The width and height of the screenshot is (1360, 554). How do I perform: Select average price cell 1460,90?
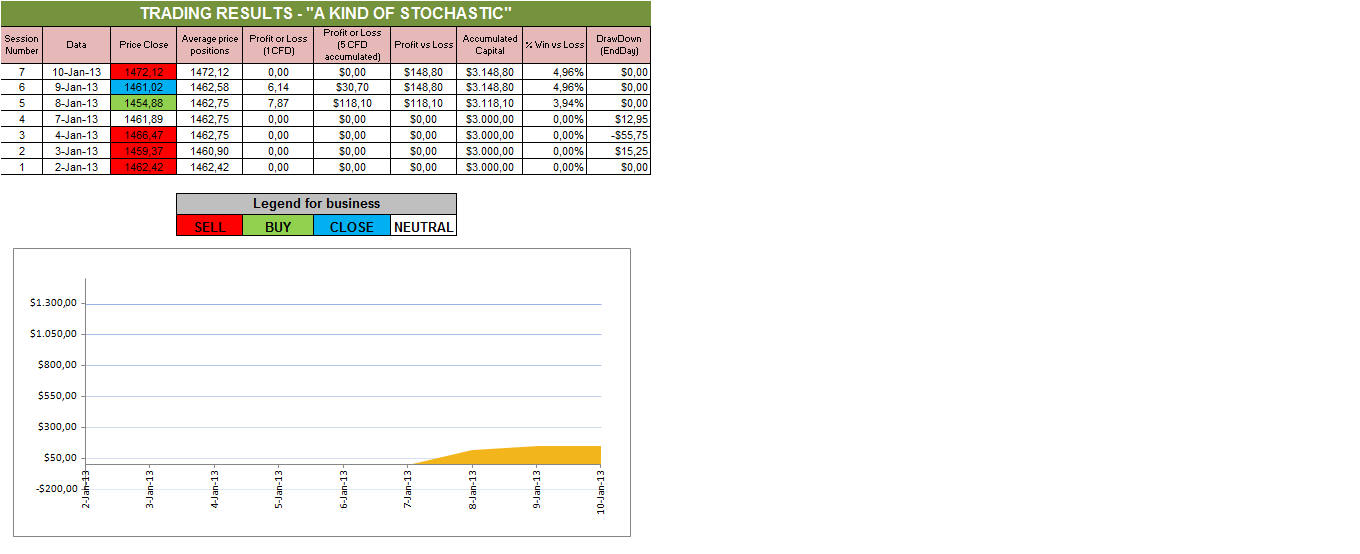(210, 151)
